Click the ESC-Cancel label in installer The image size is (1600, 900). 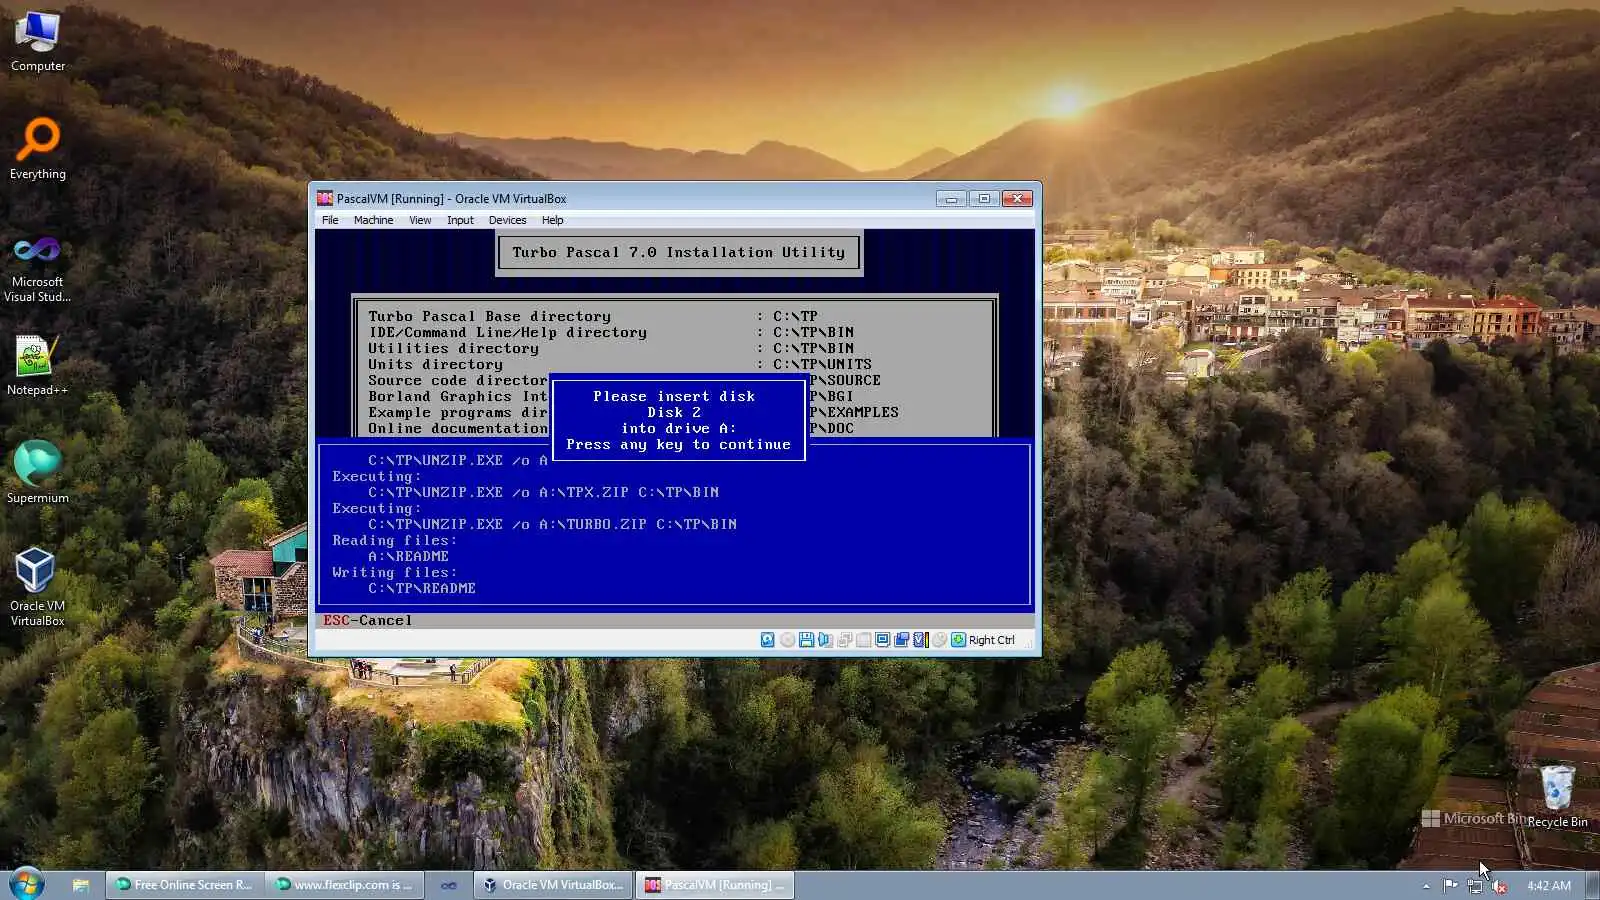(368, 620)
